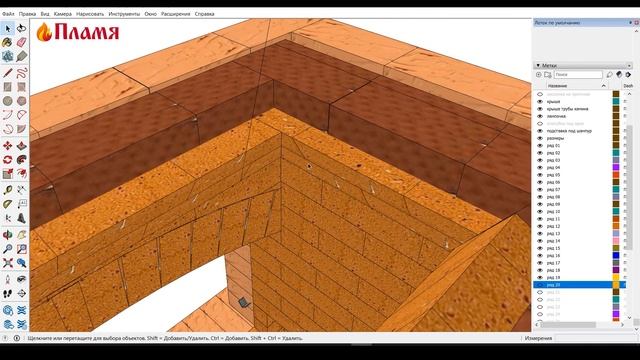Click the Zoom Extents tool
The height and width of the screenshot is (360, 640).
click(8, 262)
